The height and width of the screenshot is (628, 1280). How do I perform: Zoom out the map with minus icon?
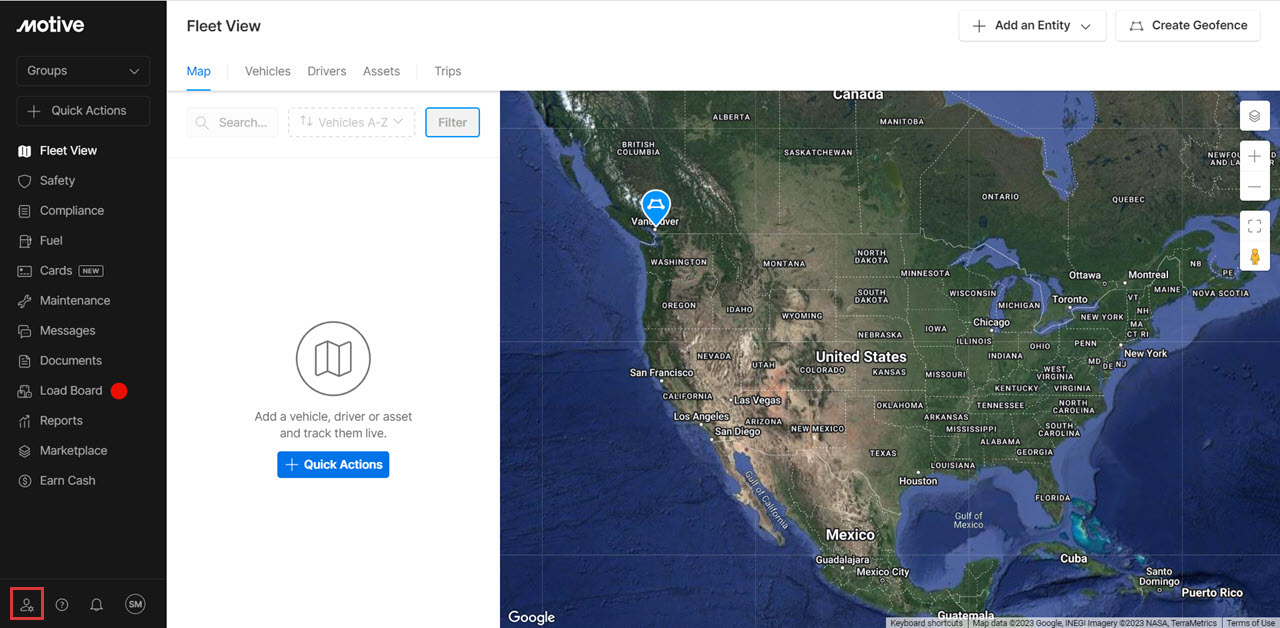(1255, 187)
